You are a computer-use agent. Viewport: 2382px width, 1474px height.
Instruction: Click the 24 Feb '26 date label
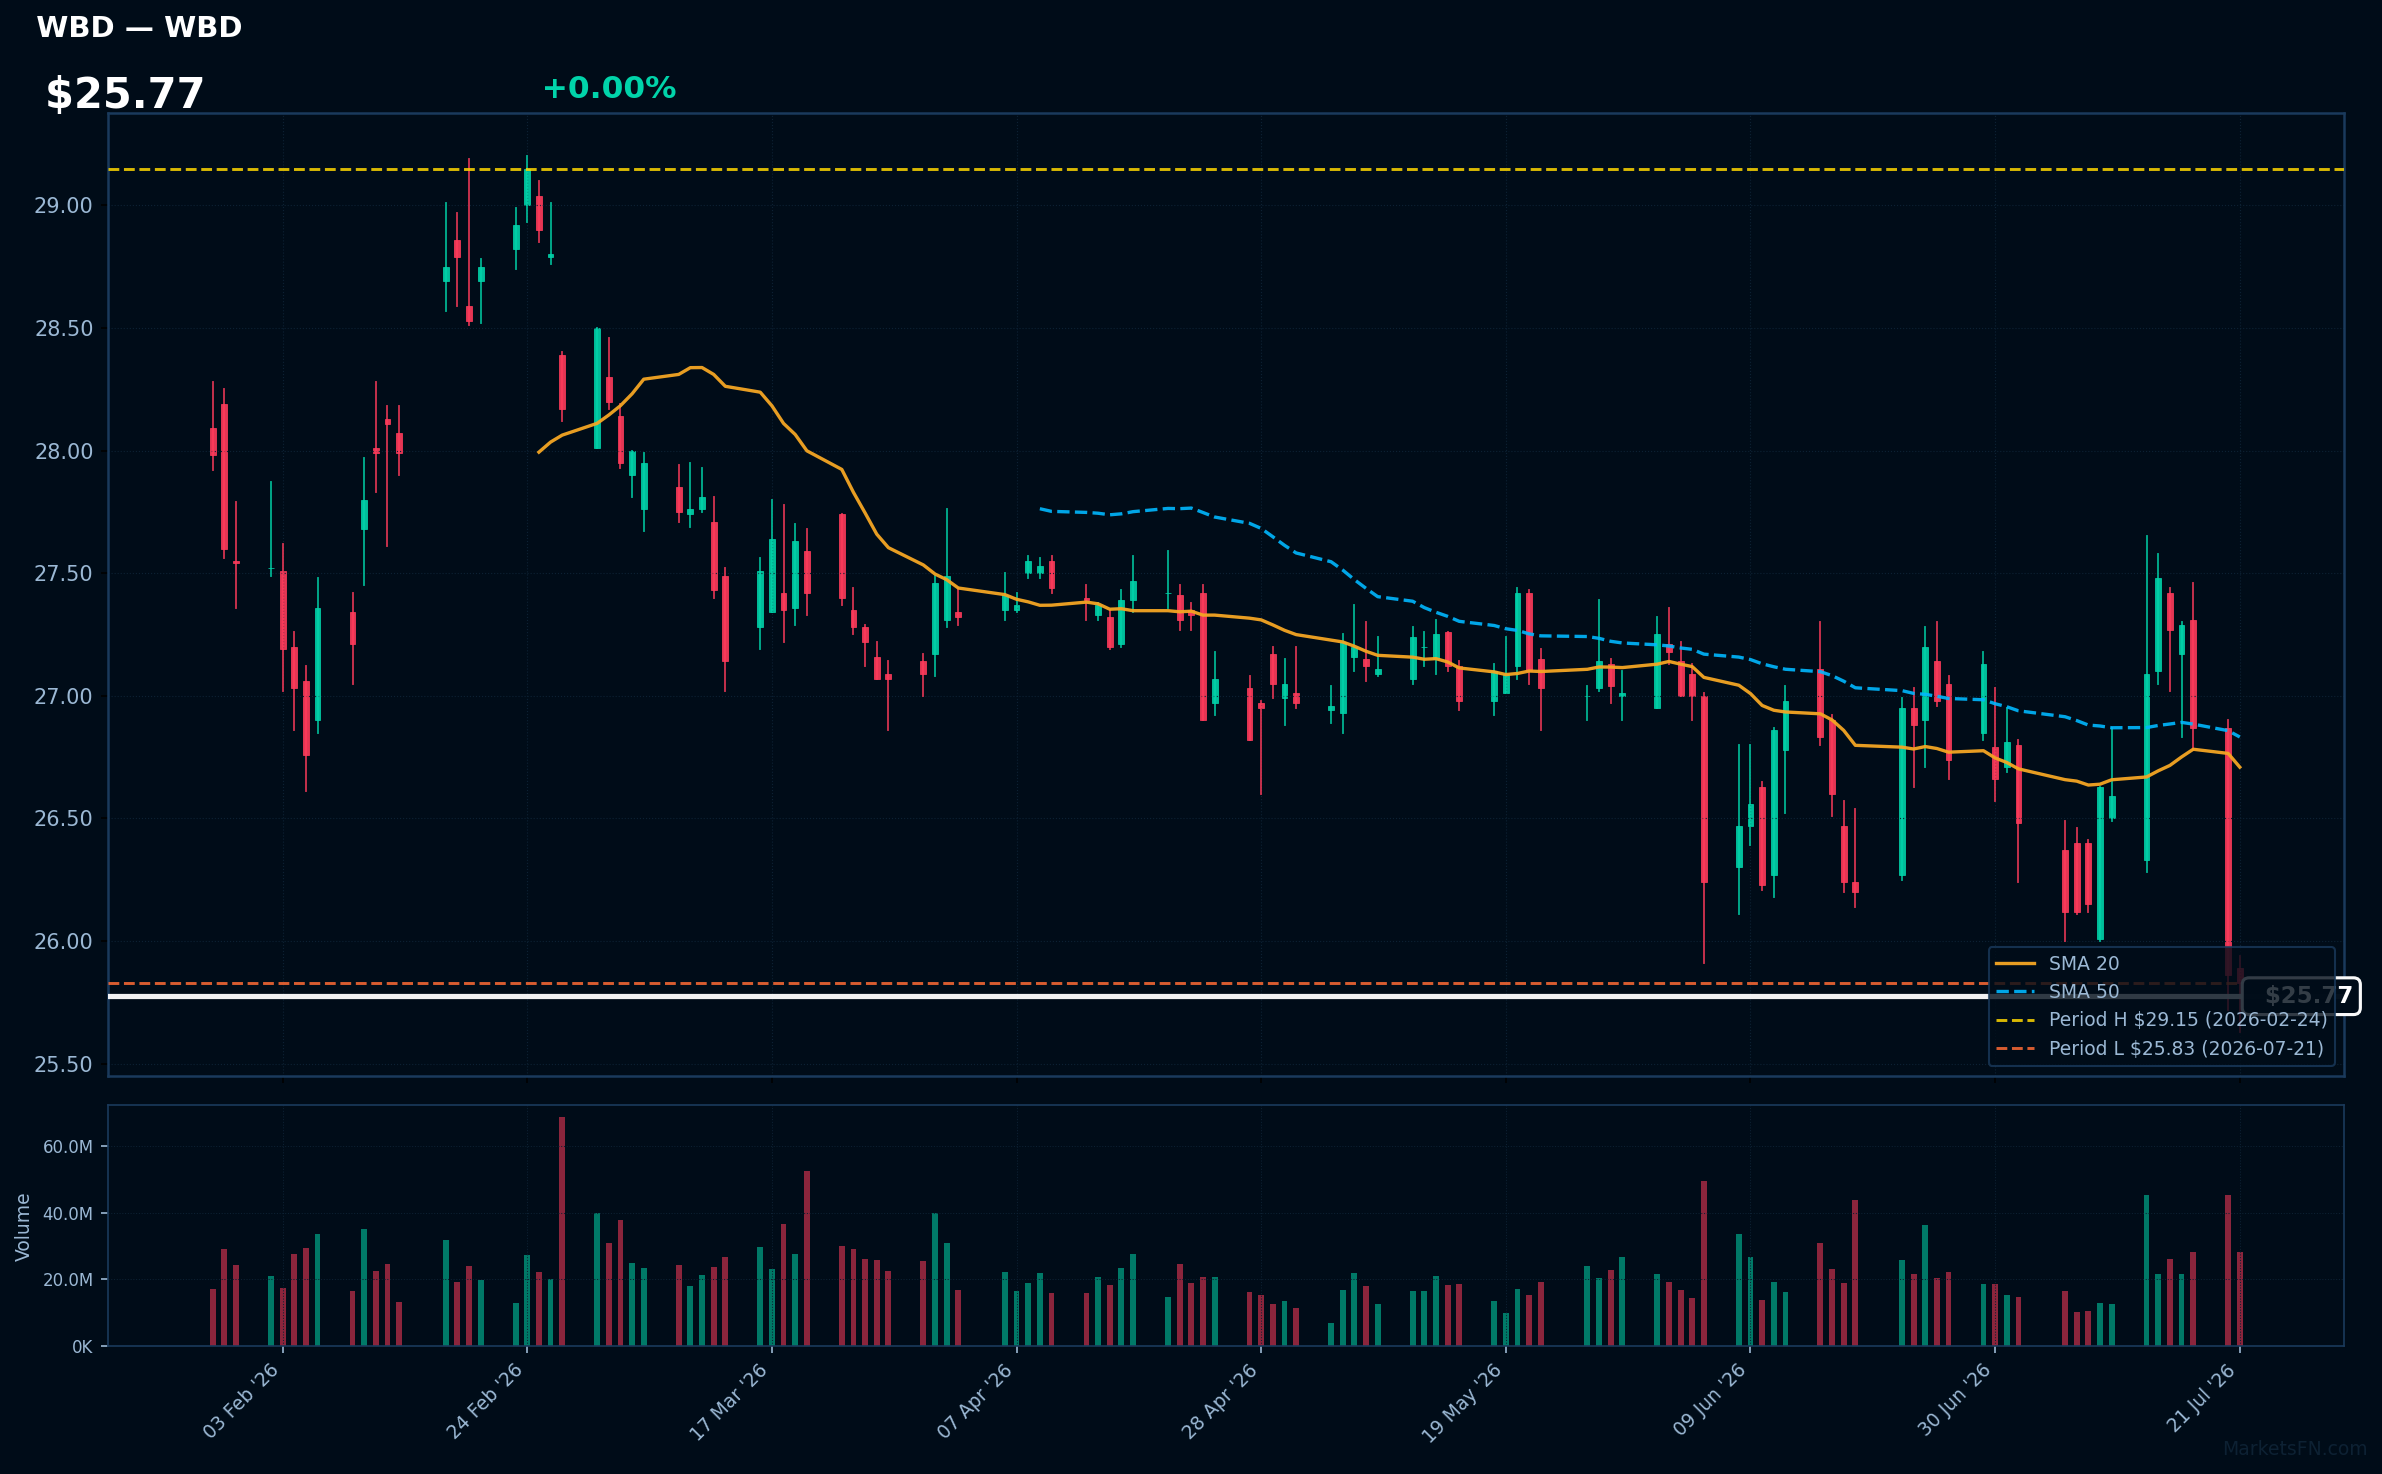(x=485, y=1401)
